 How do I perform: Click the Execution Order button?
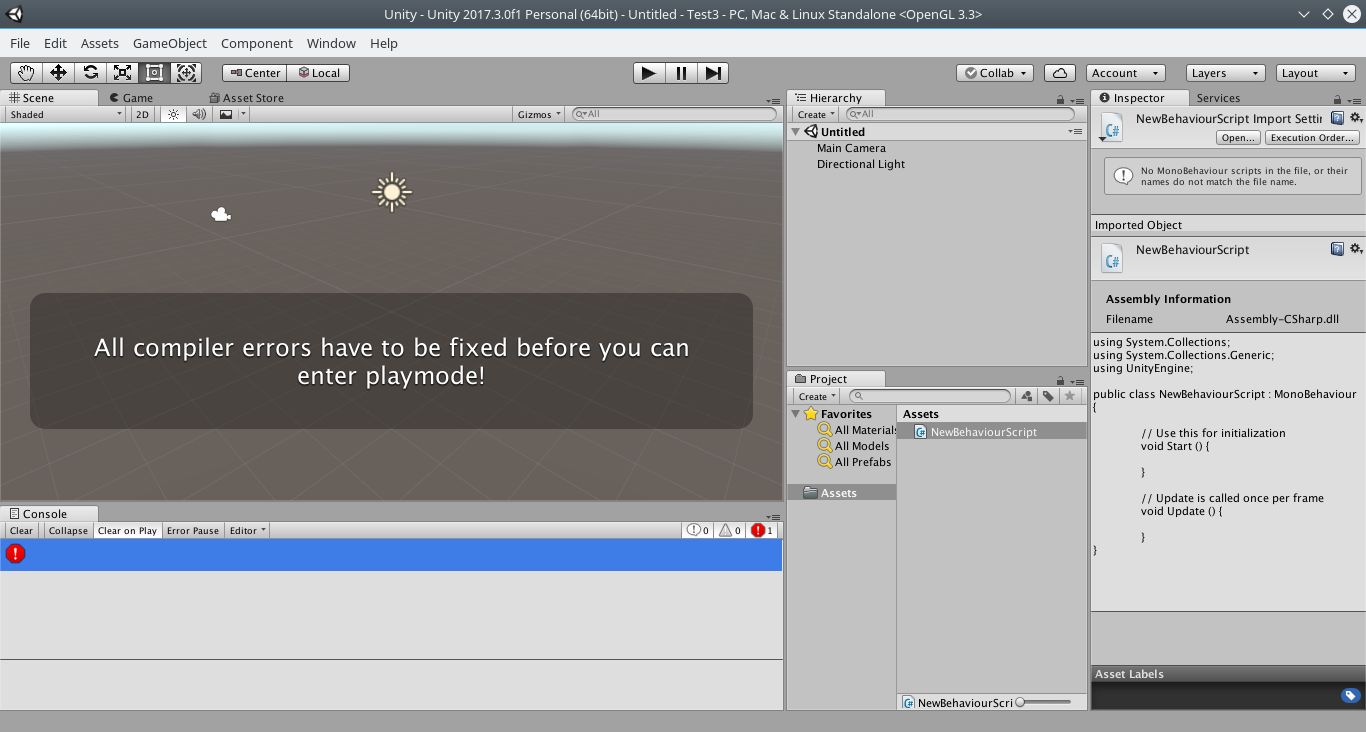(x=1311, y=137)
